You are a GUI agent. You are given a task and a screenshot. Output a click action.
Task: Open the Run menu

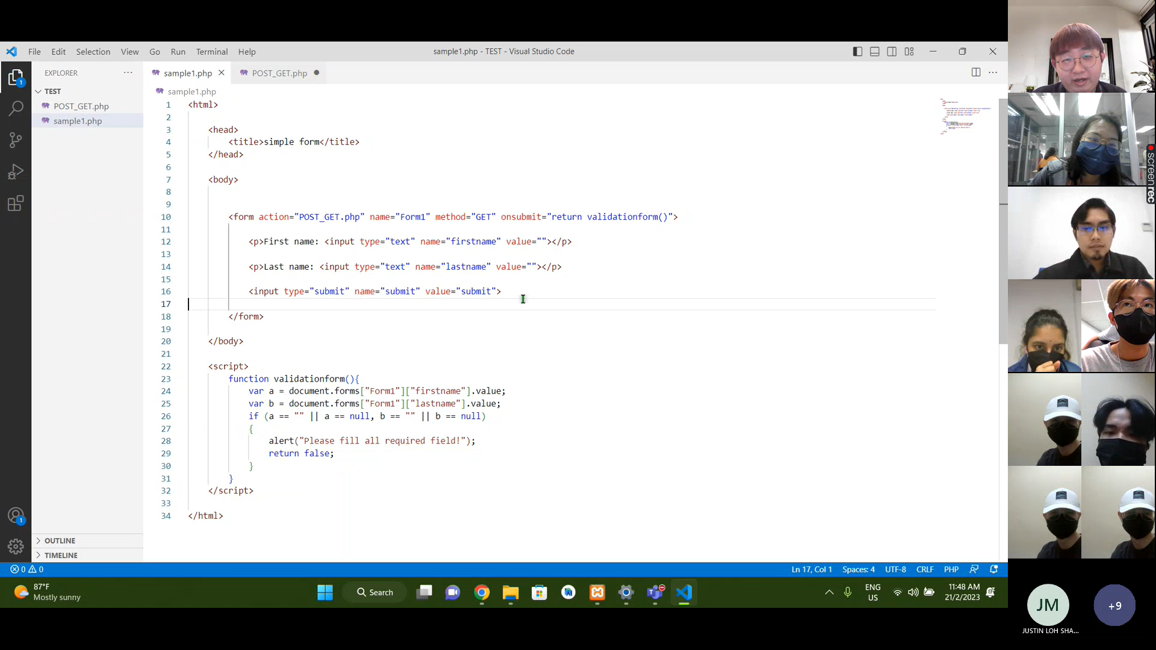pos(178,52)
